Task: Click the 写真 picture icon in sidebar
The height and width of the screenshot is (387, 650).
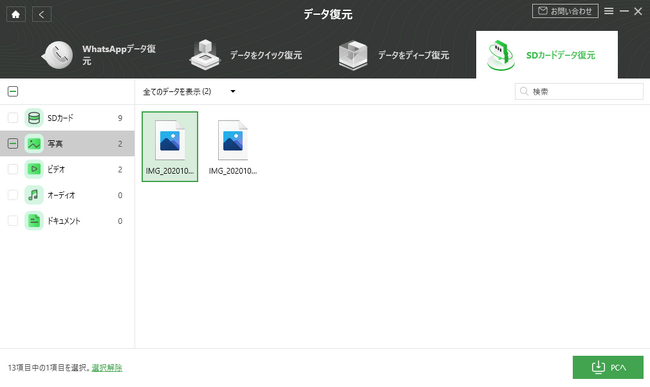Action: pos(34,144)
